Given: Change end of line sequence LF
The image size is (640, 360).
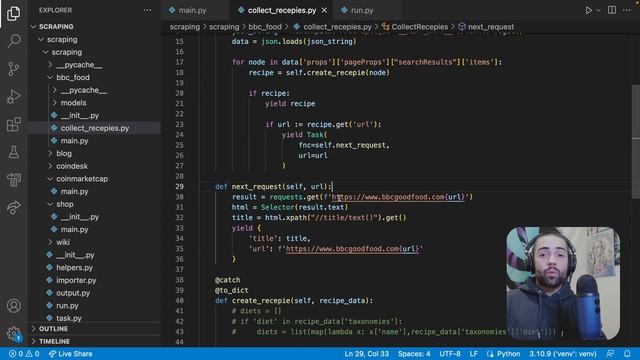Looking at the screenshot, I should [x=473, y=354].
